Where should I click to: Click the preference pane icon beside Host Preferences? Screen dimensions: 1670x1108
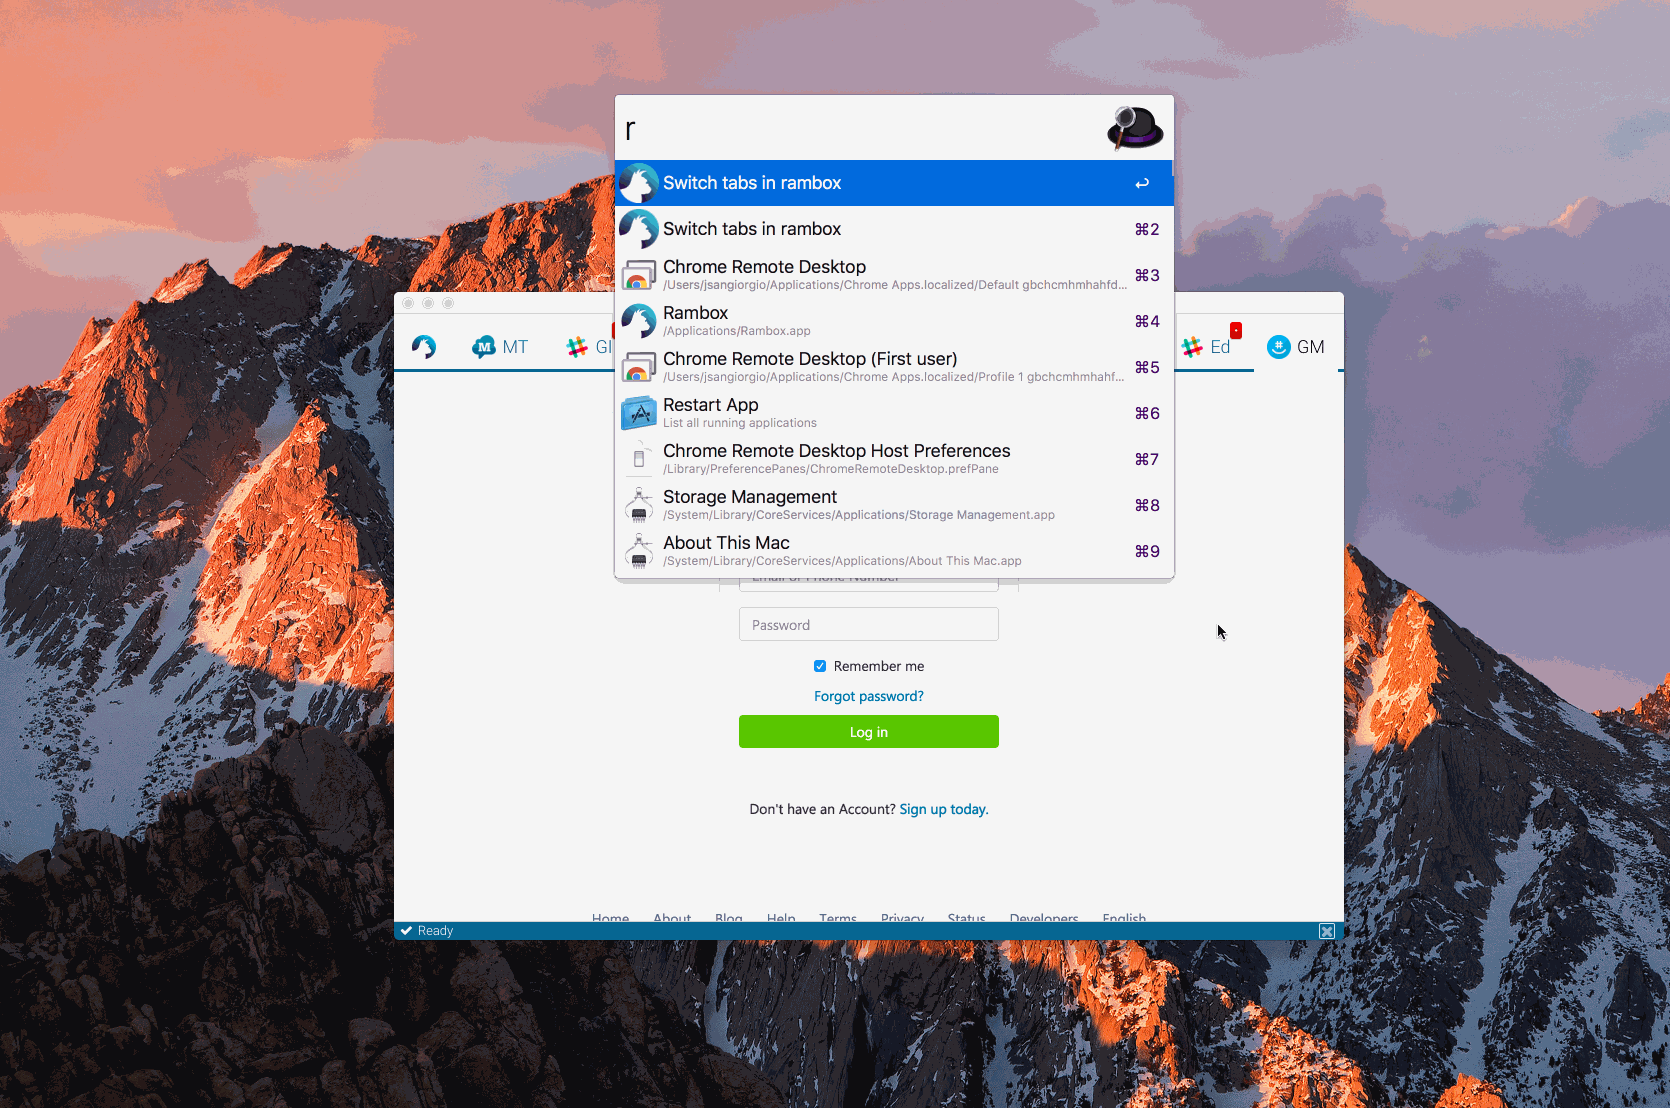pyautogui.click(x=639, y=459)
